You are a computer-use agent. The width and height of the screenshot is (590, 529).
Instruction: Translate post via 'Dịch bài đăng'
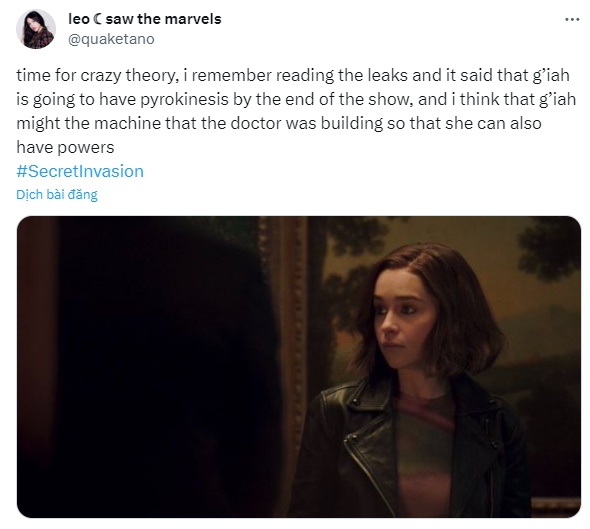[57, 194]
